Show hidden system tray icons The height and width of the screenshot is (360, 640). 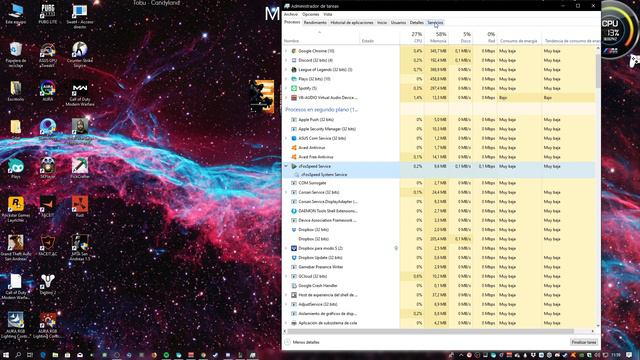[x=461, y=355]
